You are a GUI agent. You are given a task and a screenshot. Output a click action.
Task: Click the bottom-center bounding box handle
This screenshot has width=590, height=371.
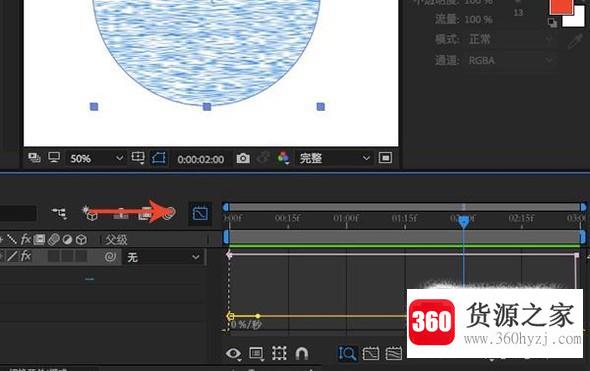point(207,107)
